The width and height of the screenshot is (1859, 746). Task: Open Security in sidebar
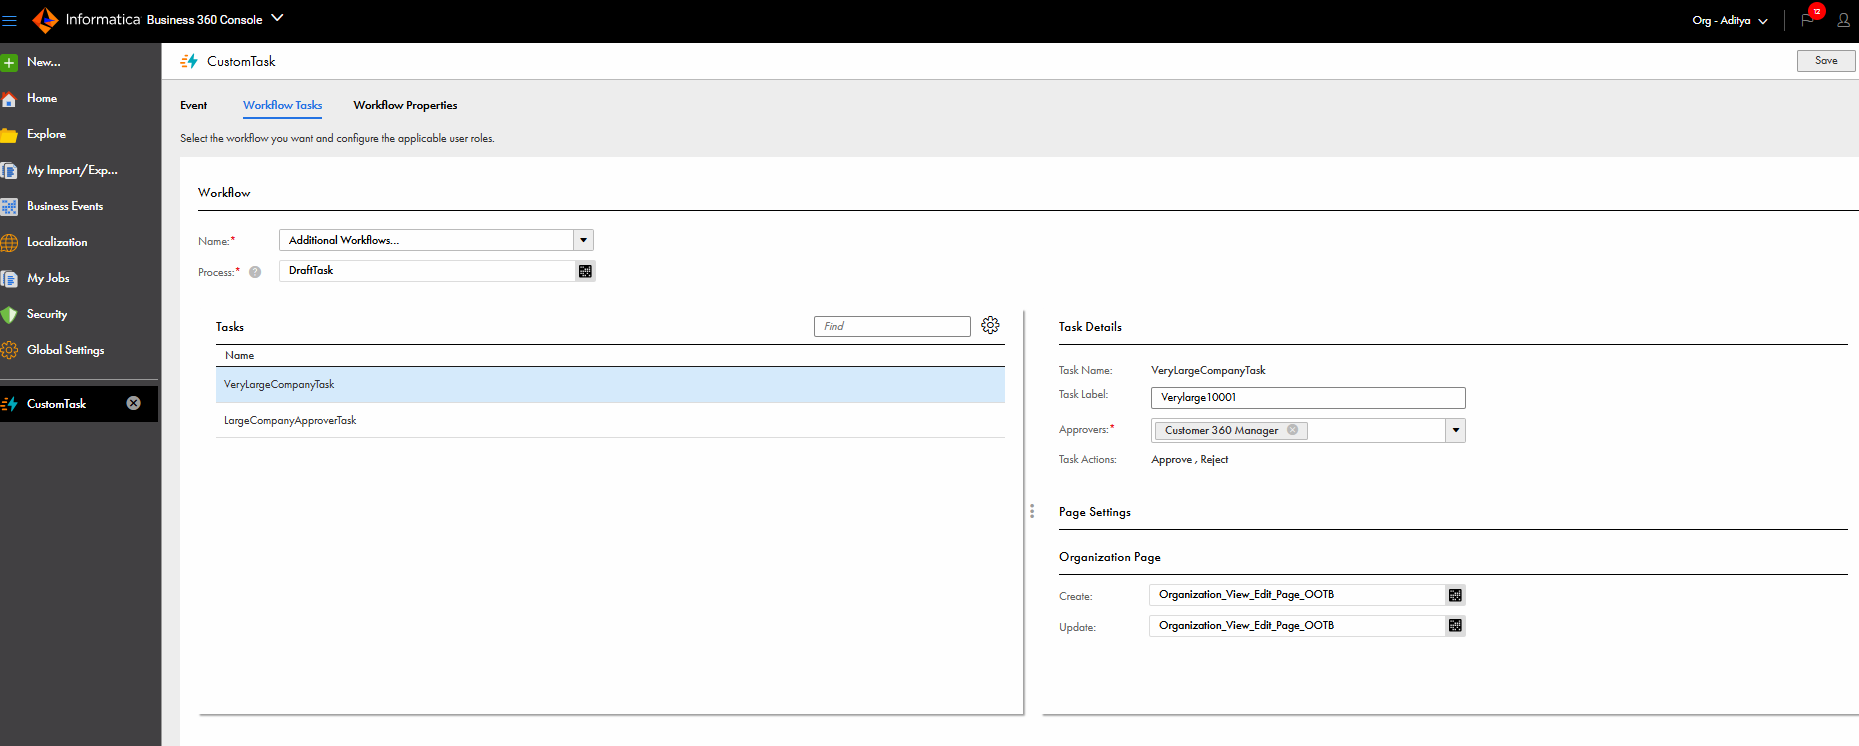pos(47,314)
